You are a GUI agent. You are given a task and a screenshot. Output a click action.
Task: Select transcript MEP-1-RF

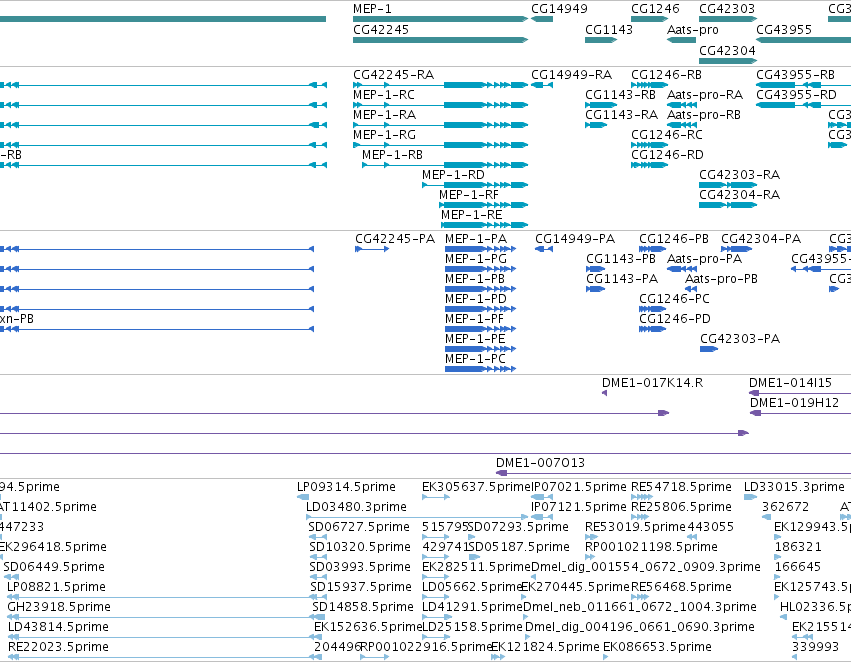484,205
